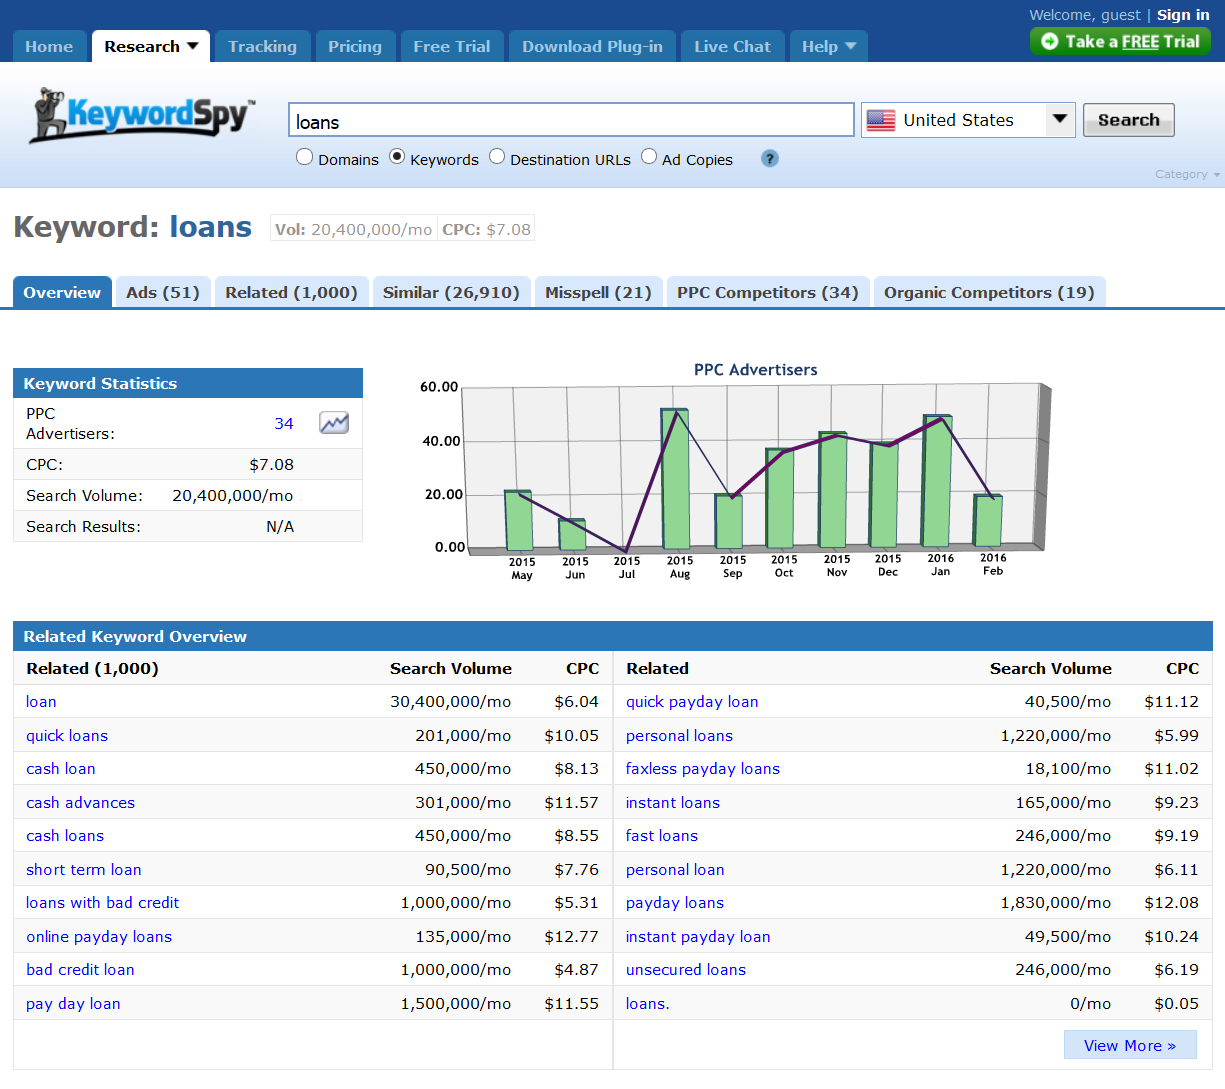This screenshot has width=1225, height=1089.
Task: Select the Domains radio button
Action: (x=305, y=157)
